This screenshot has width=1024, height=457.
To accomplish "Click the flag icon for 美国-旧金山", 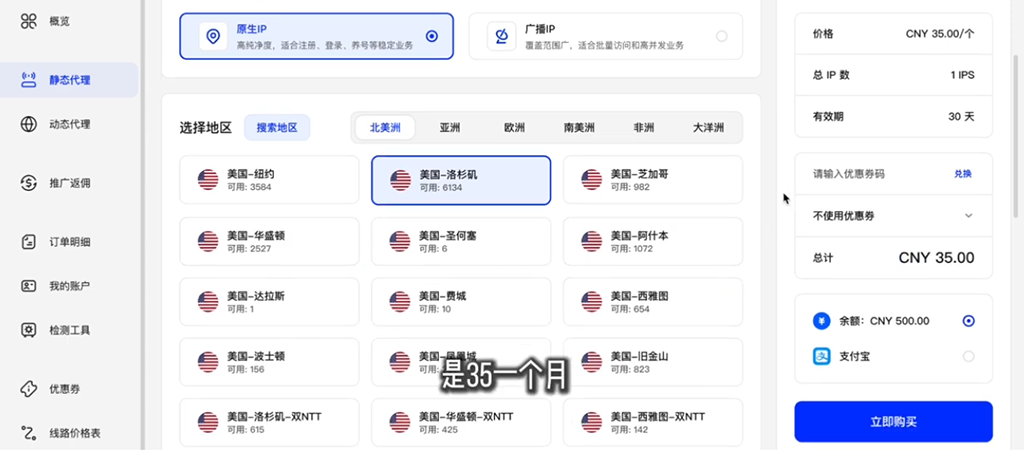I will click(x=592, y=362).
